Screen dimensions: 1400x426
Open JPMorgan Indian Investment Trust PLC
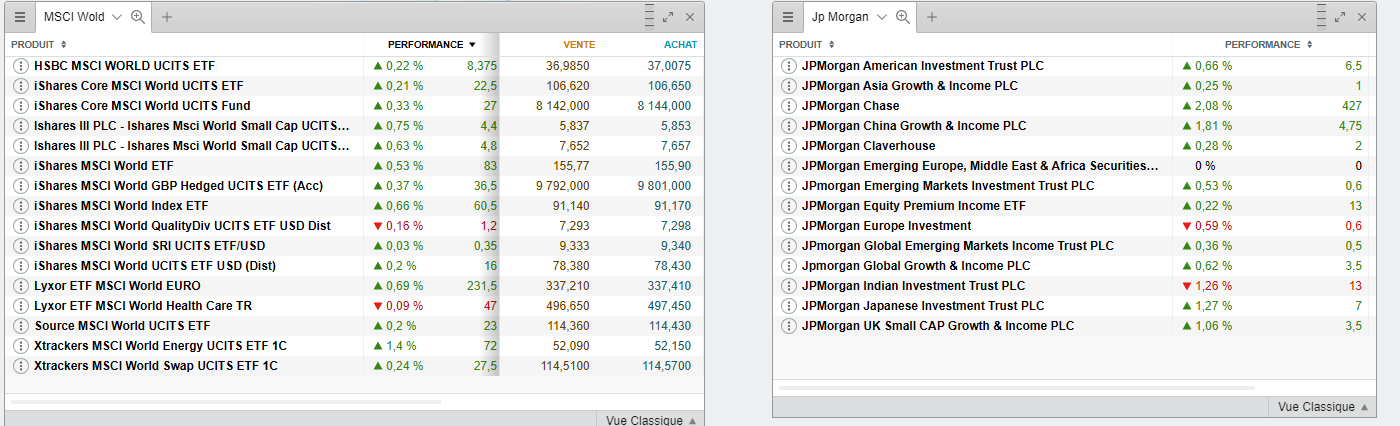click(913, 286)
